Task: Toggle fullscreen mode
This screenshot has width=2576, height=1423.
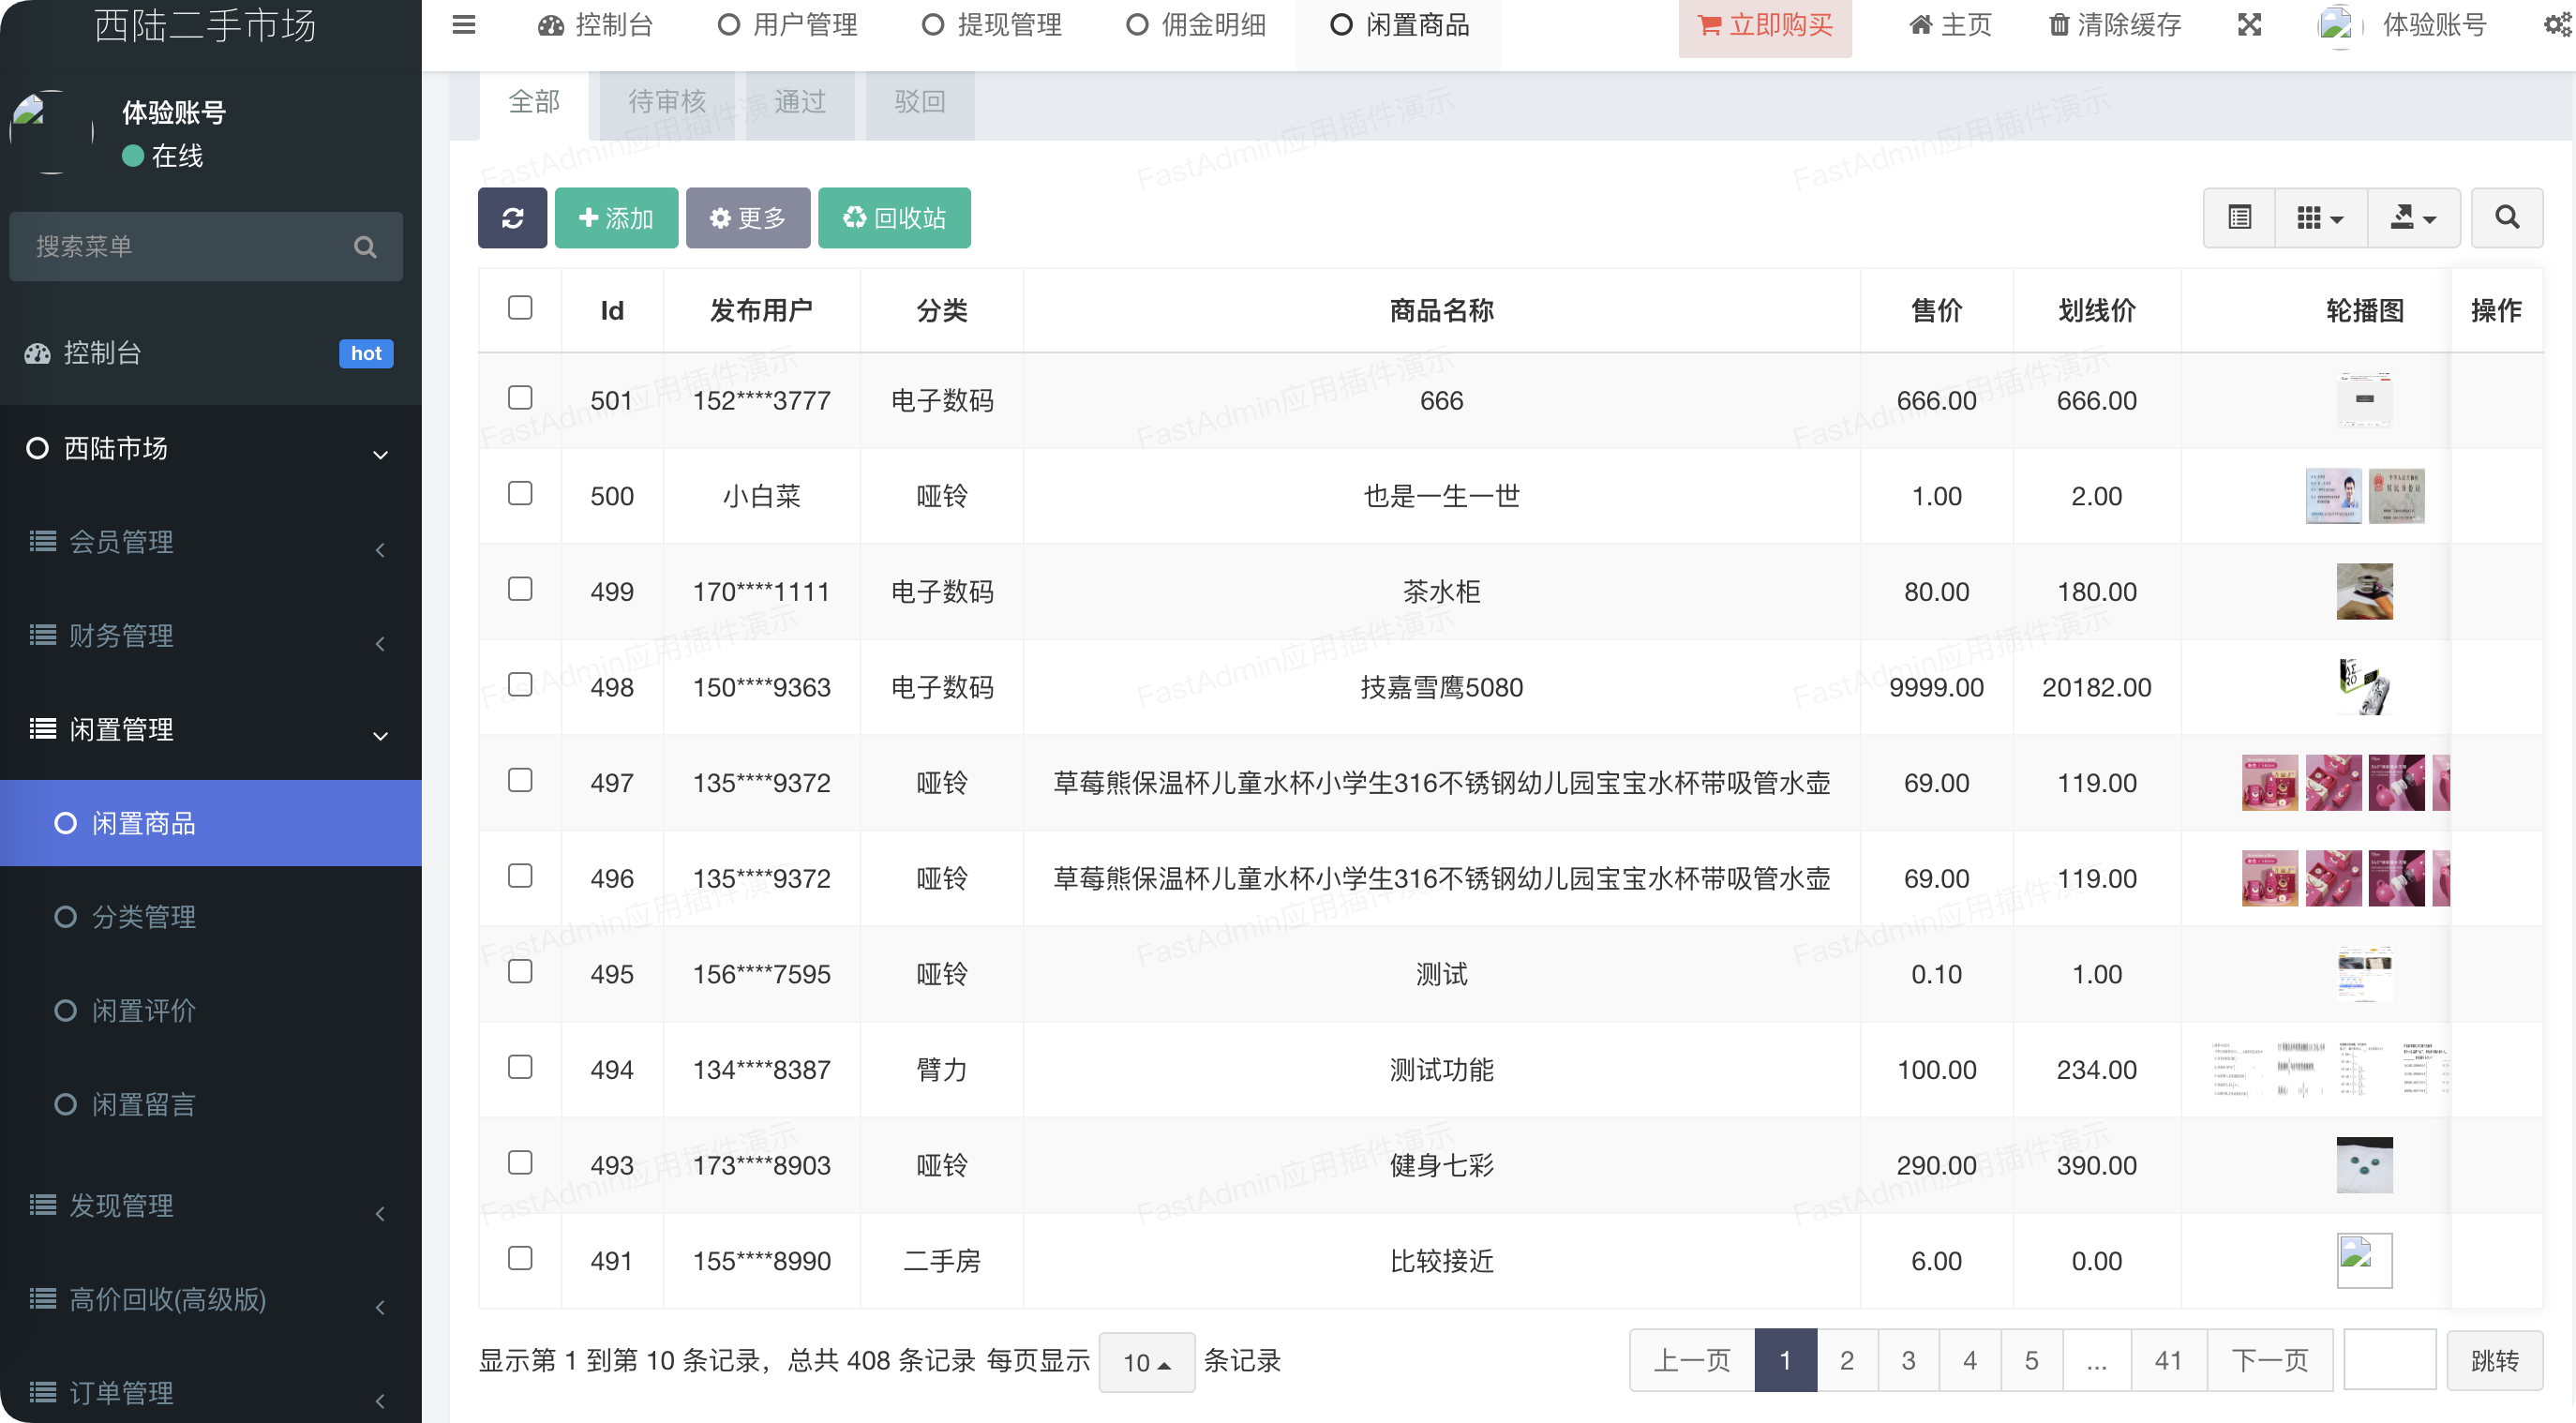Action: 2248,25
